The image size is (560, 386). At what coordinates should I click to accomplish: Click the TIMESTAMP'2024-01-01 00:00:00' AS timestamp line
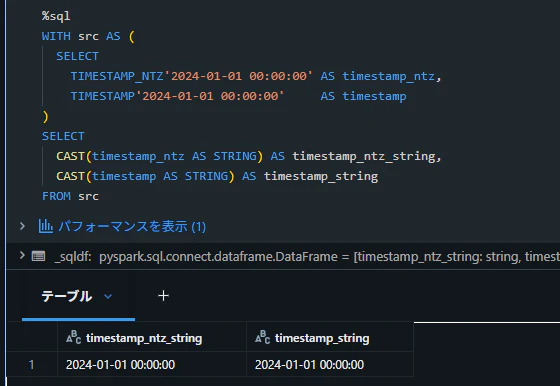tap(238, 96)
